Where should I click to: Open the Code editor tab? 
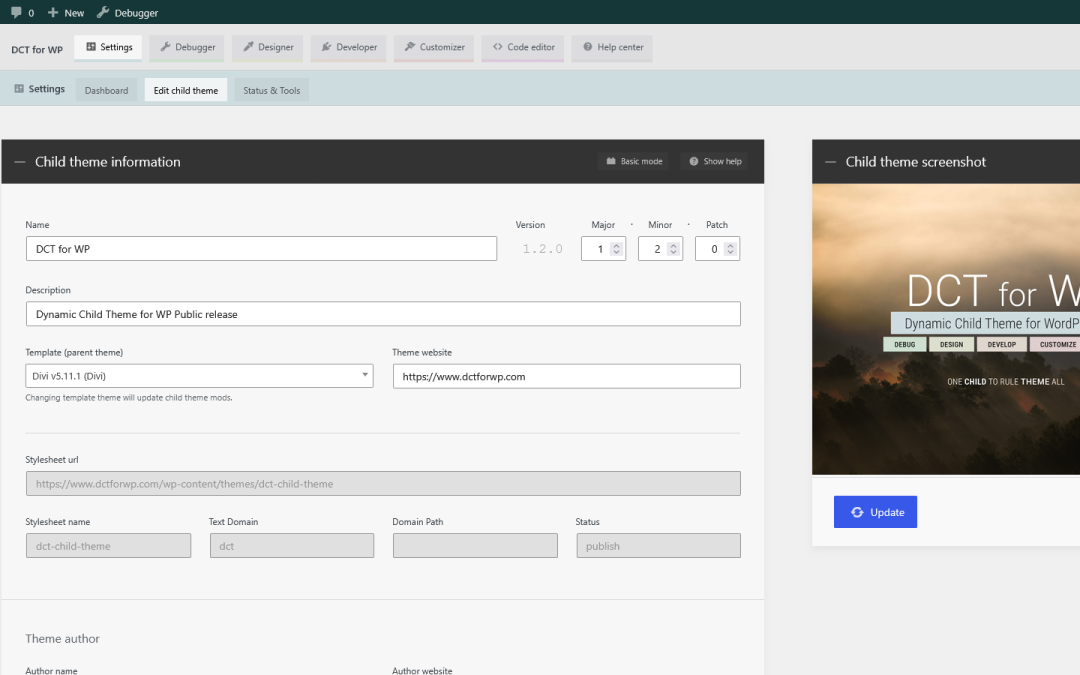pos(523,48)
